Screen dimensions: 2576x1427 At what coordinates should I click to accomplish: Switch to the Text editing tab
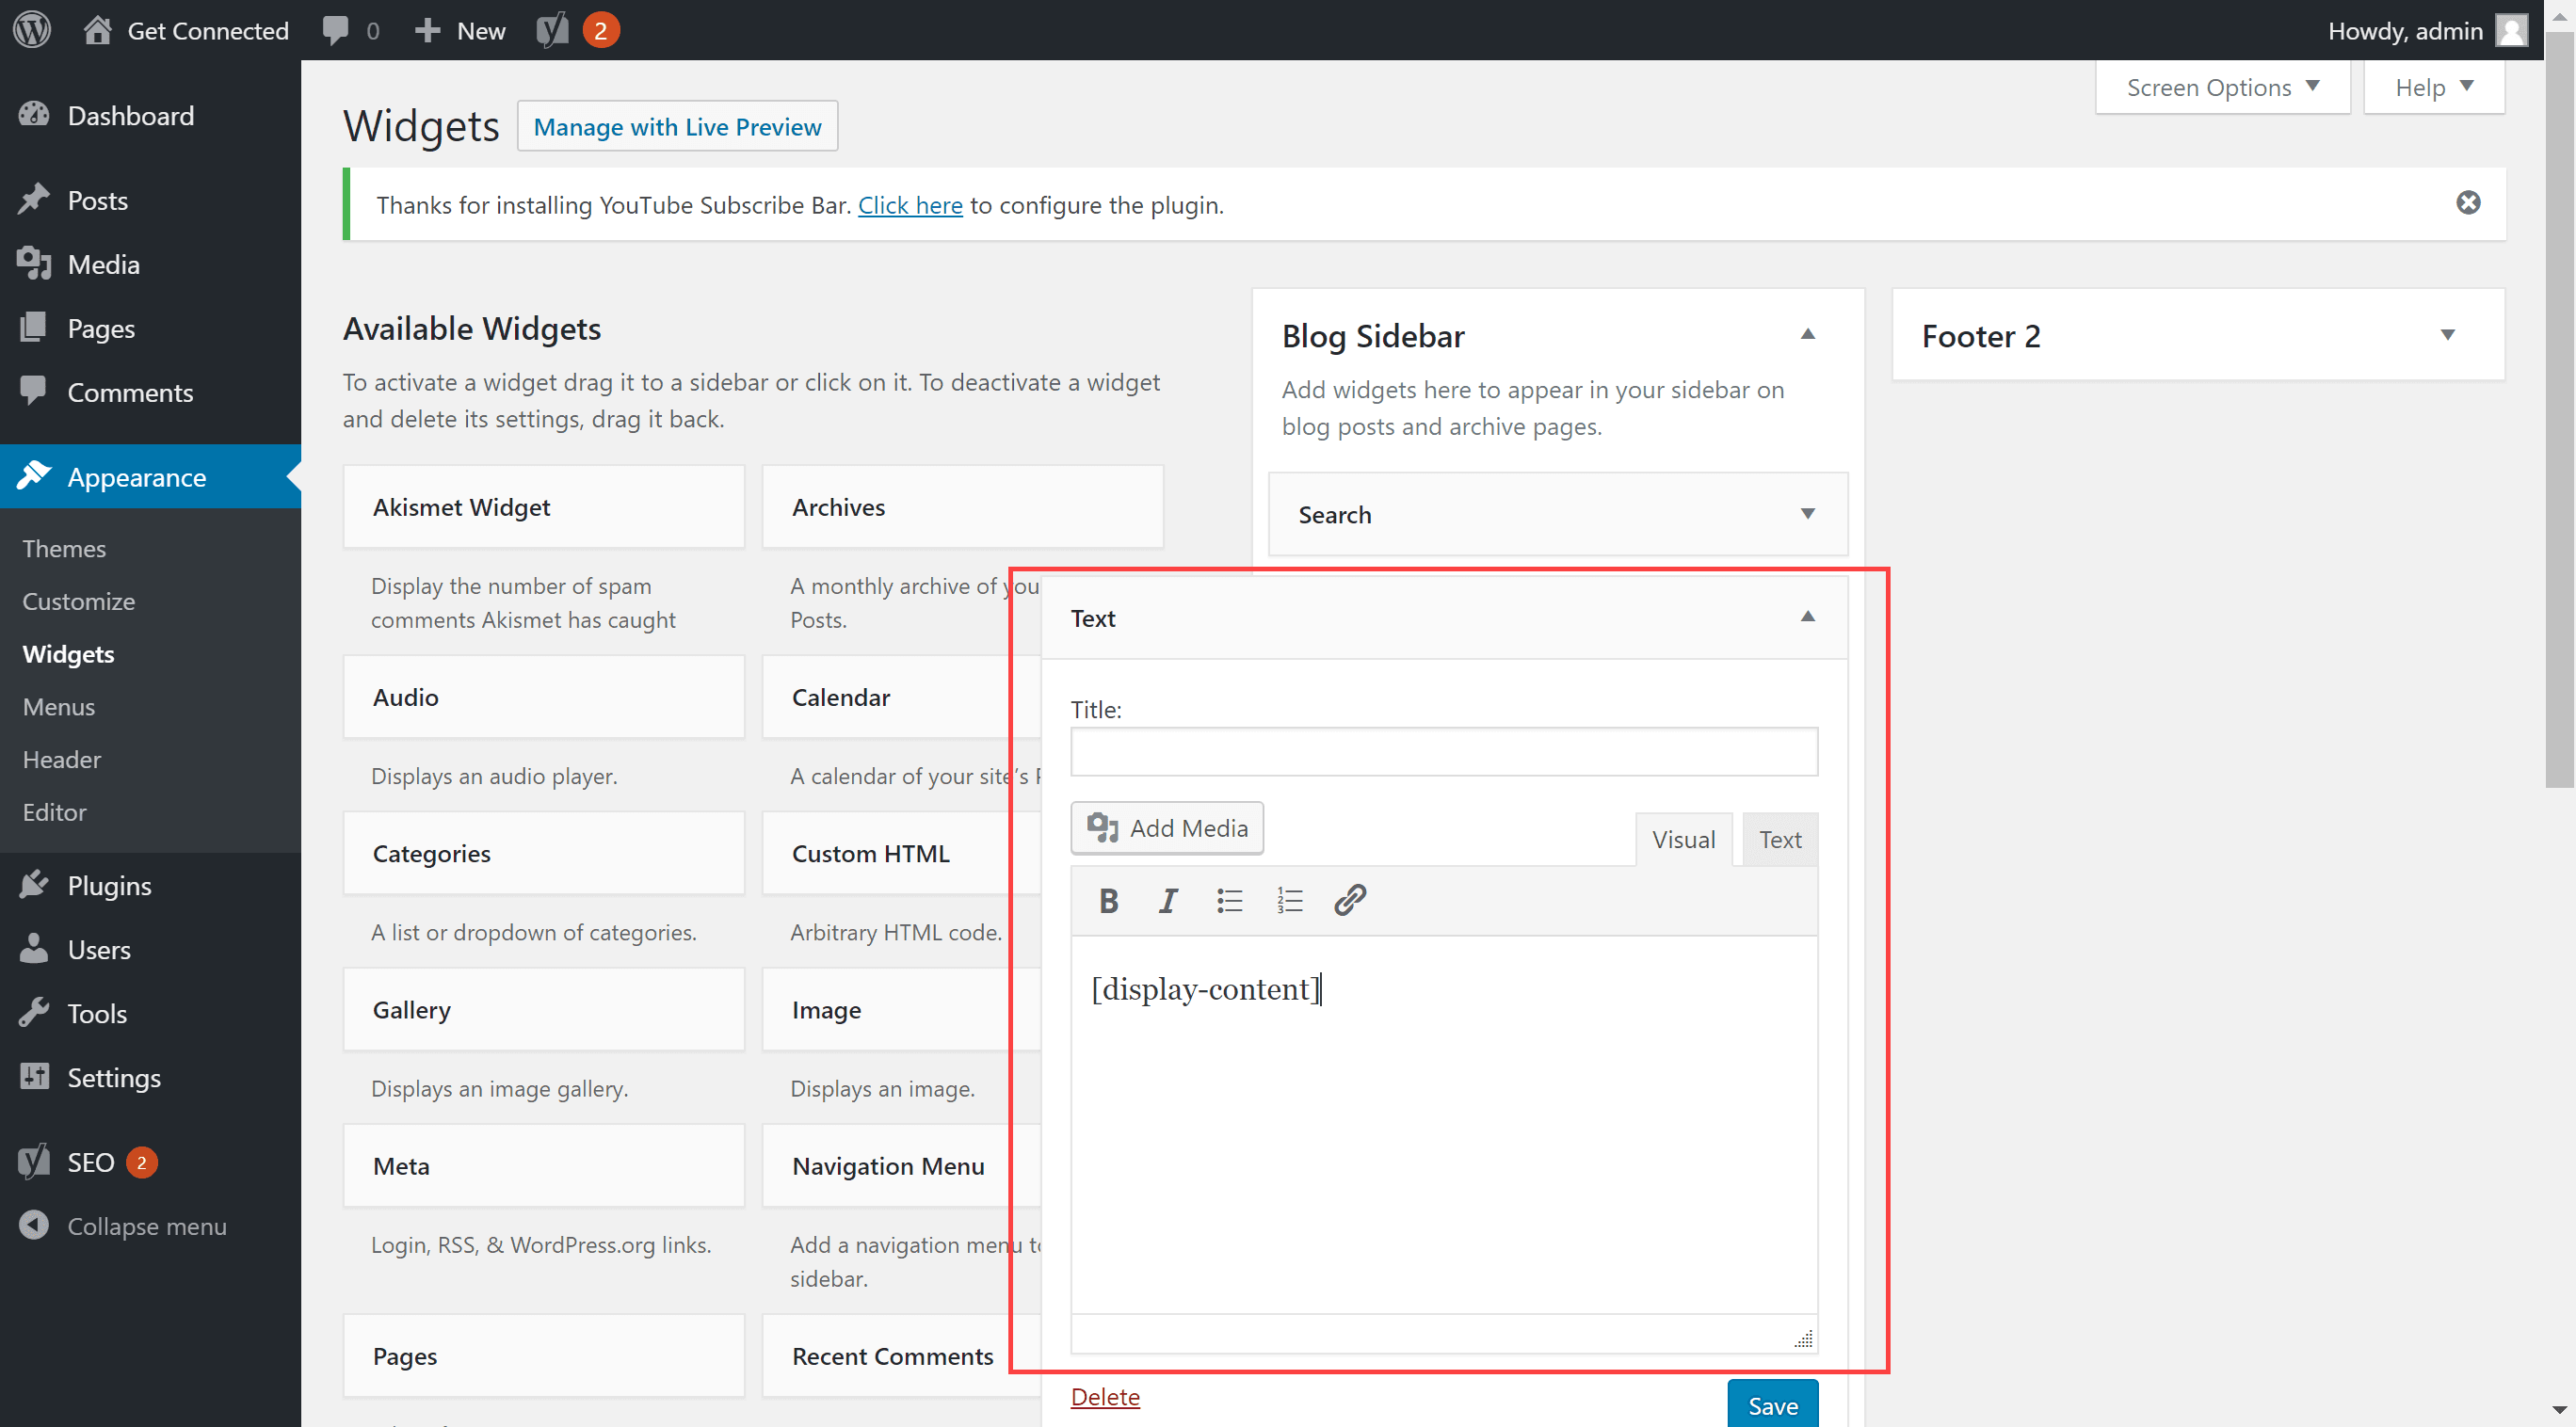click(1779, 839)
